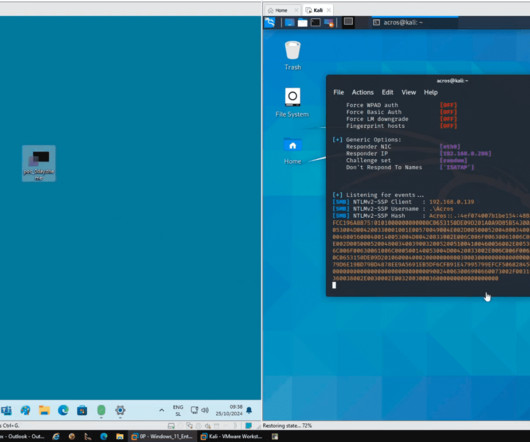The width and height of the screenshot is (530, 442).
Task: Open the notifications bell in guest taskbar
Action: click(x=249, y=410)
